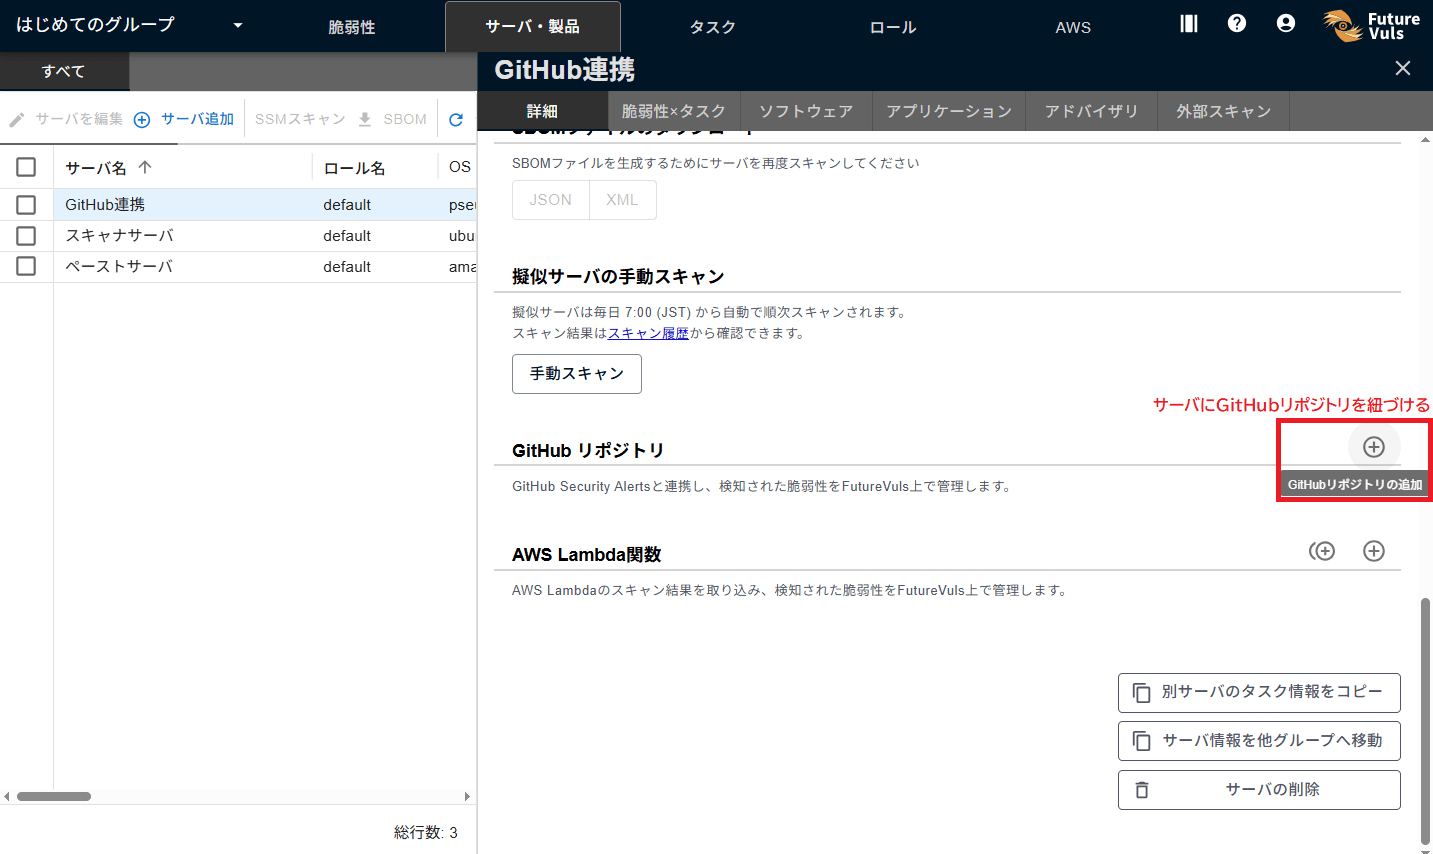Click the horizontal scrollbar of server list

tap(54, 797)
